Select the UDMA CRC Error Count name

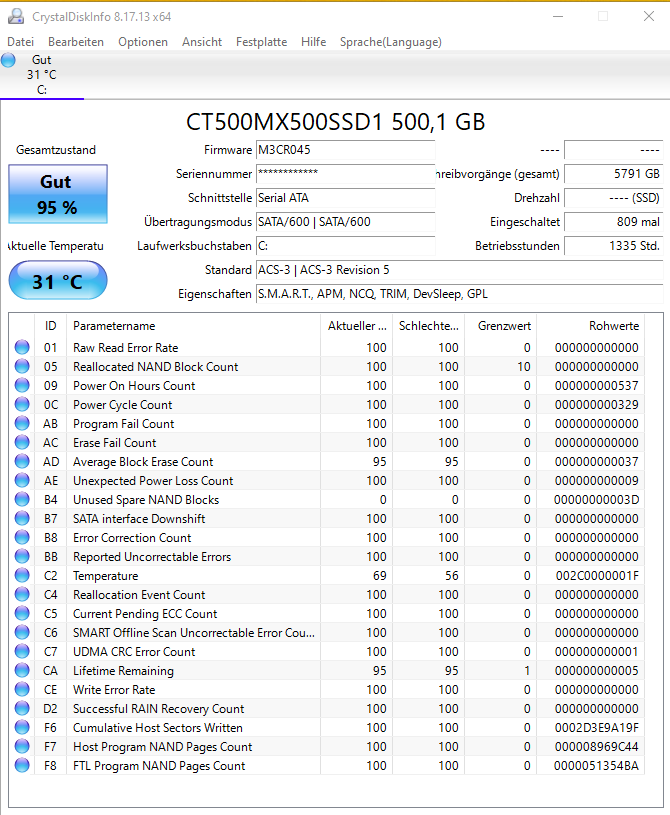pyautogui.click(x=134, y=652)
